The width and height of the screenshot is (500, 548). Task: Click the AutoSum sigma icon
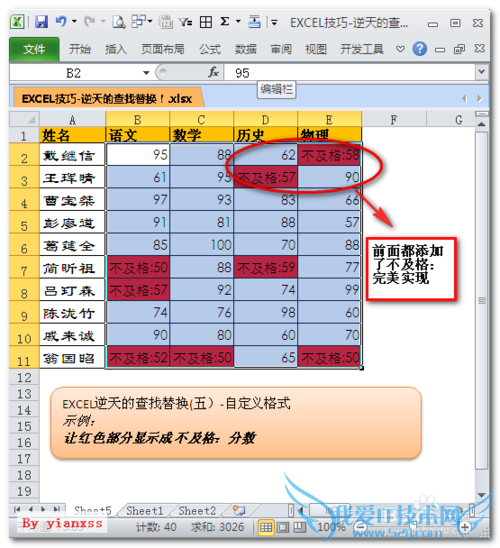[x=225, y=22]
